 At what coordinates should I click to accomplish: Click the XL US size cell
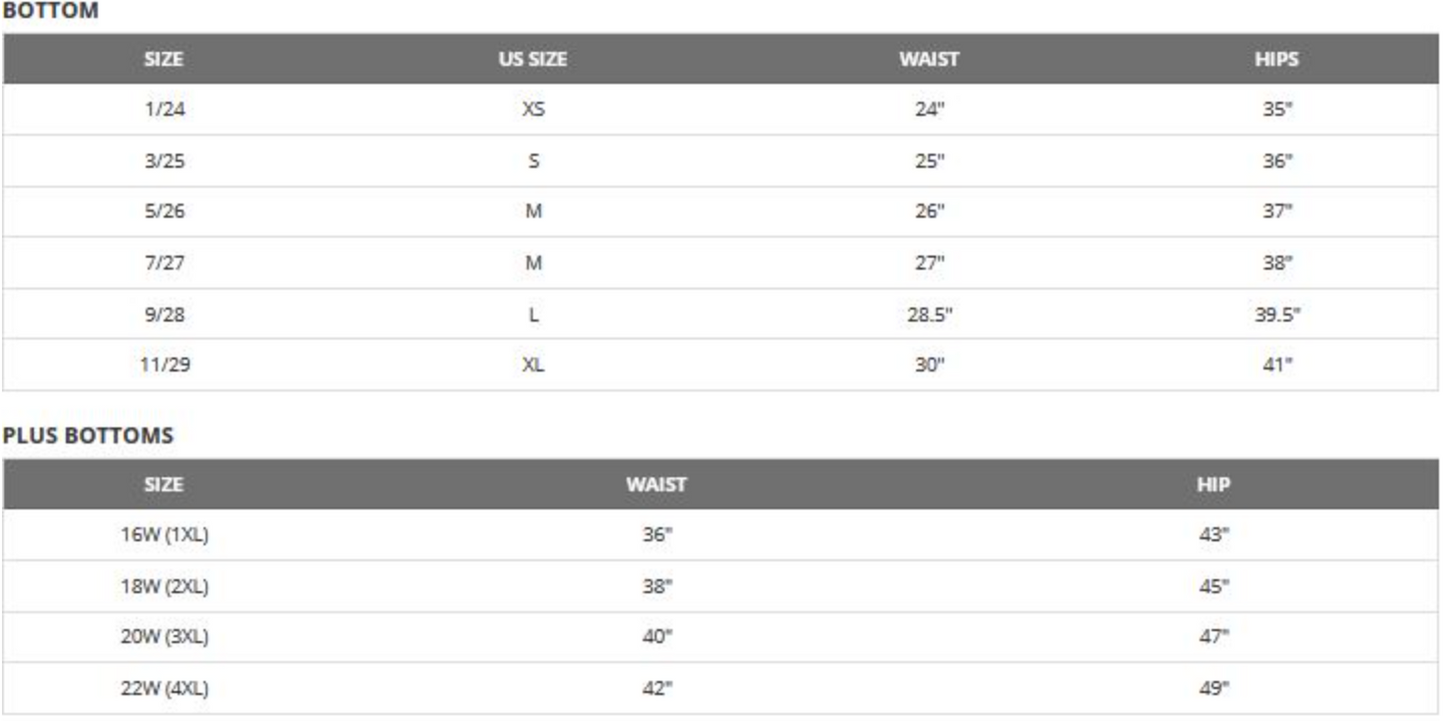coord(533,365)
